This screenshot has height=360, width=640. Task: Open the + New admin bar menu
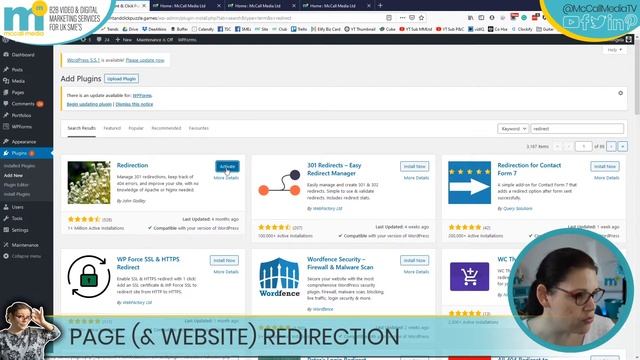click(x=124, y=40)
